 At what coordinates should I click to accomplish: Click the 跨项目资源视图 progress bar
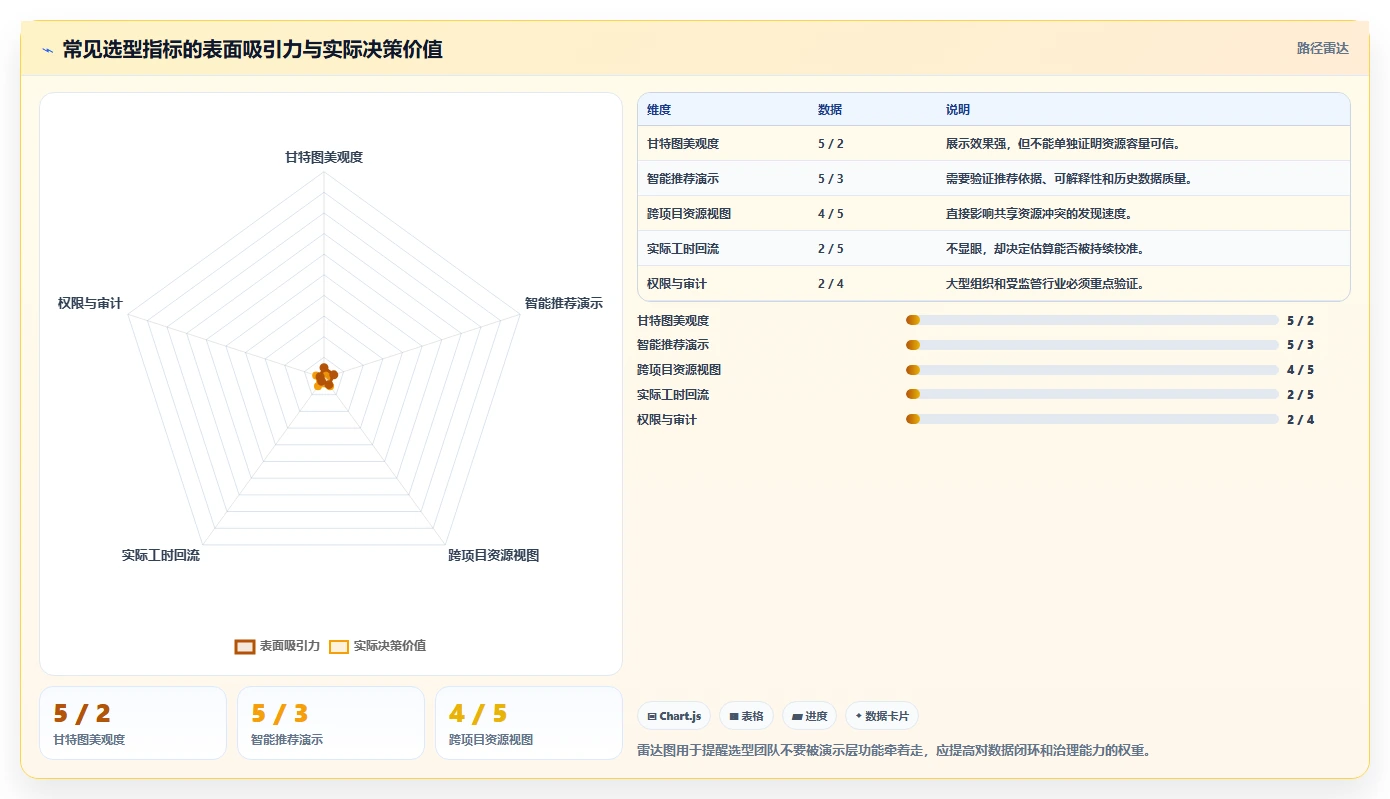click(1092, 370)
